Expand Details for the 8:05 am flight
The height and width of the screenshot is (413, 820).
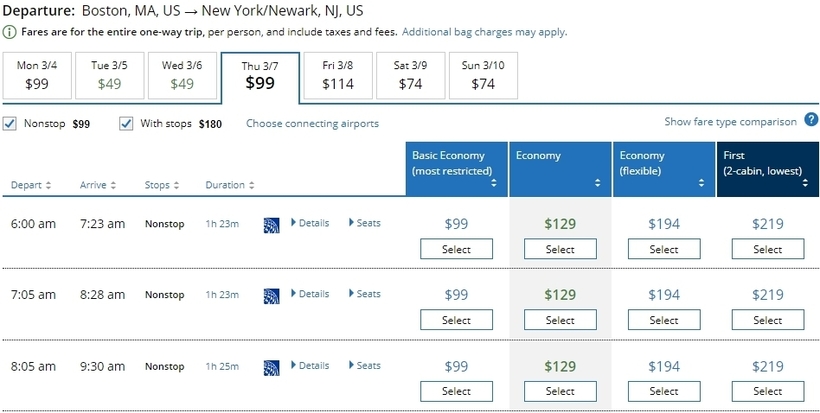pyautogui.click(x=310, y=365)
